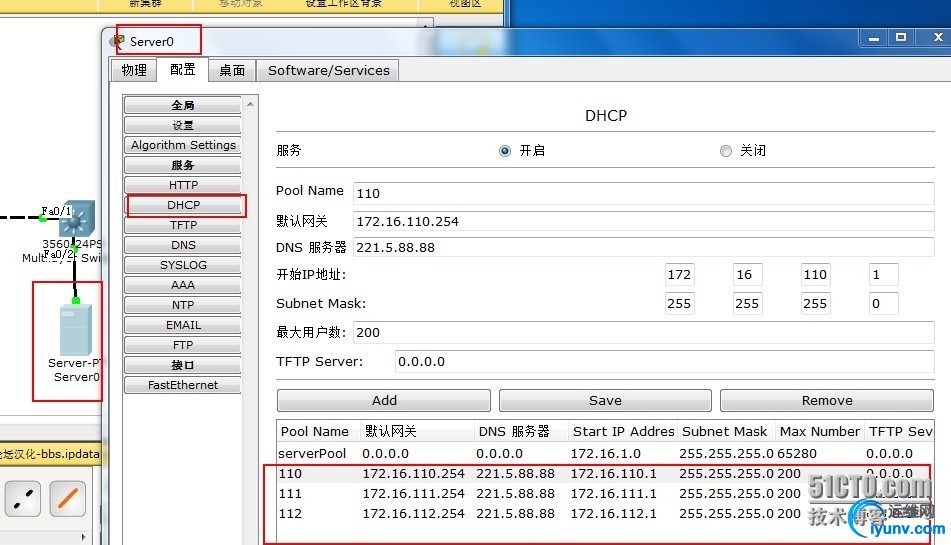The width and height of the screenshot is (951, 545).
Task: Click scroll-up arrow of services sidebar
Action: click(250, 104)
